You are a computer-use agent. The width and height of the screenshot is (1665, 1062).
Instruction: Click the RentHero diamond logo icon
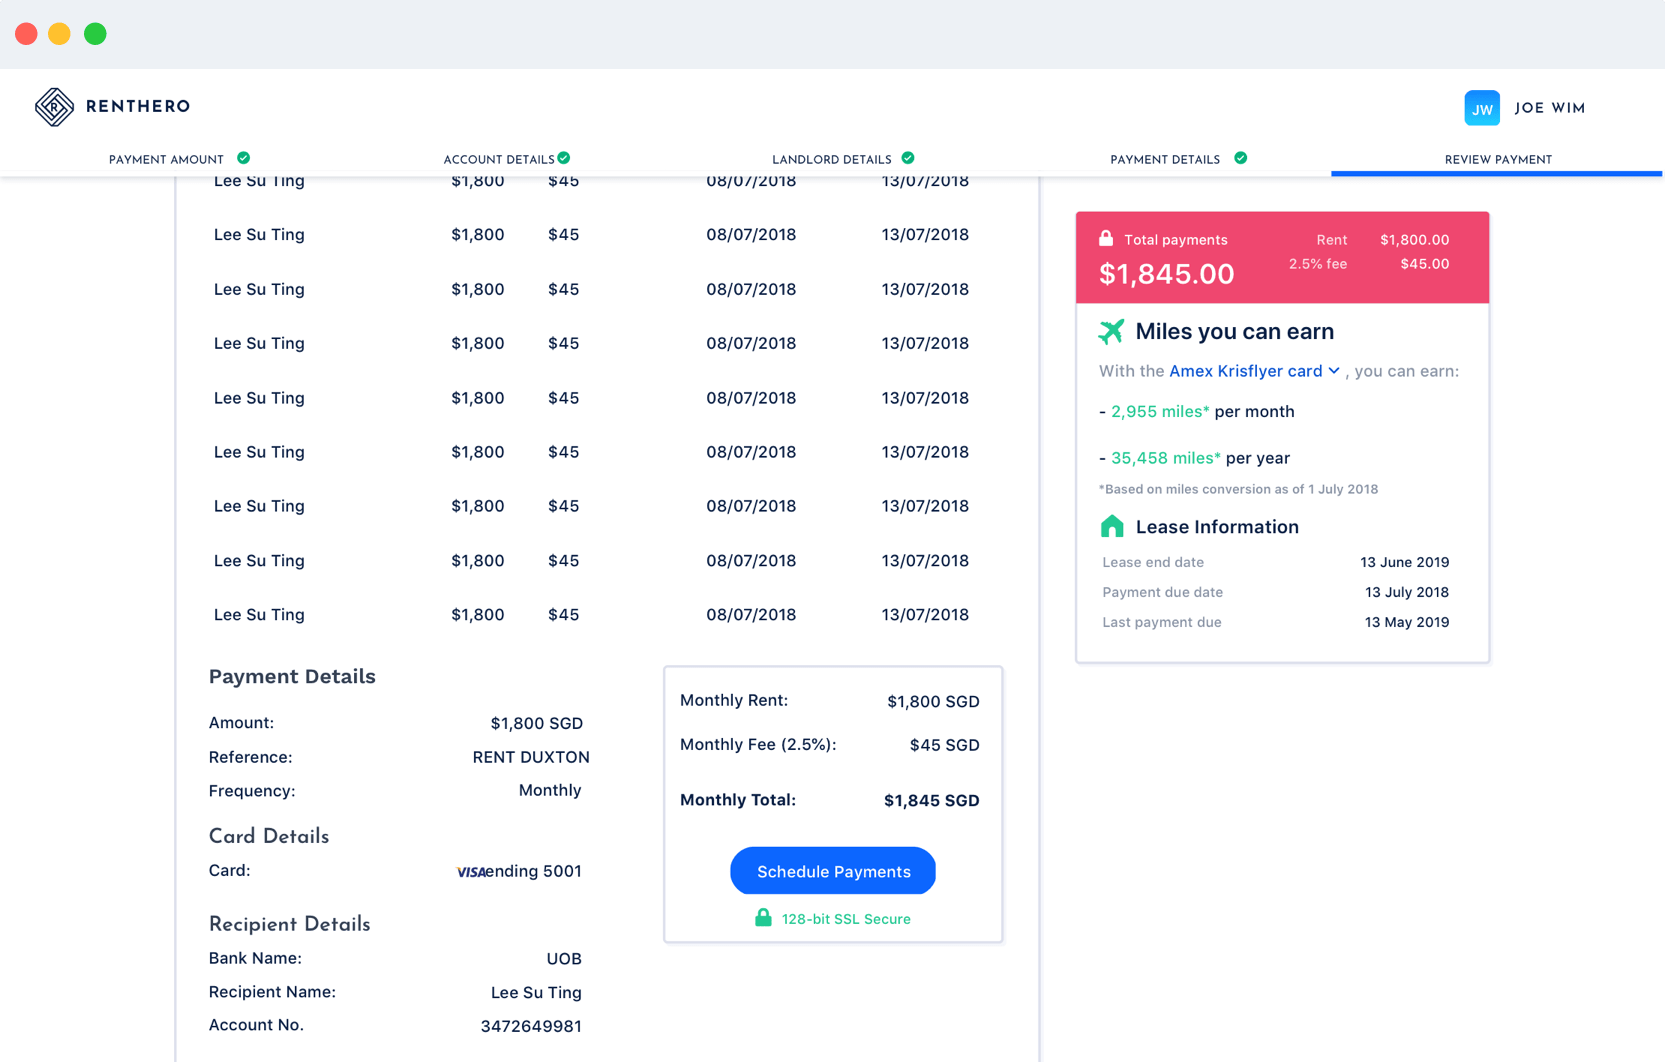click(x=54, y=107)
